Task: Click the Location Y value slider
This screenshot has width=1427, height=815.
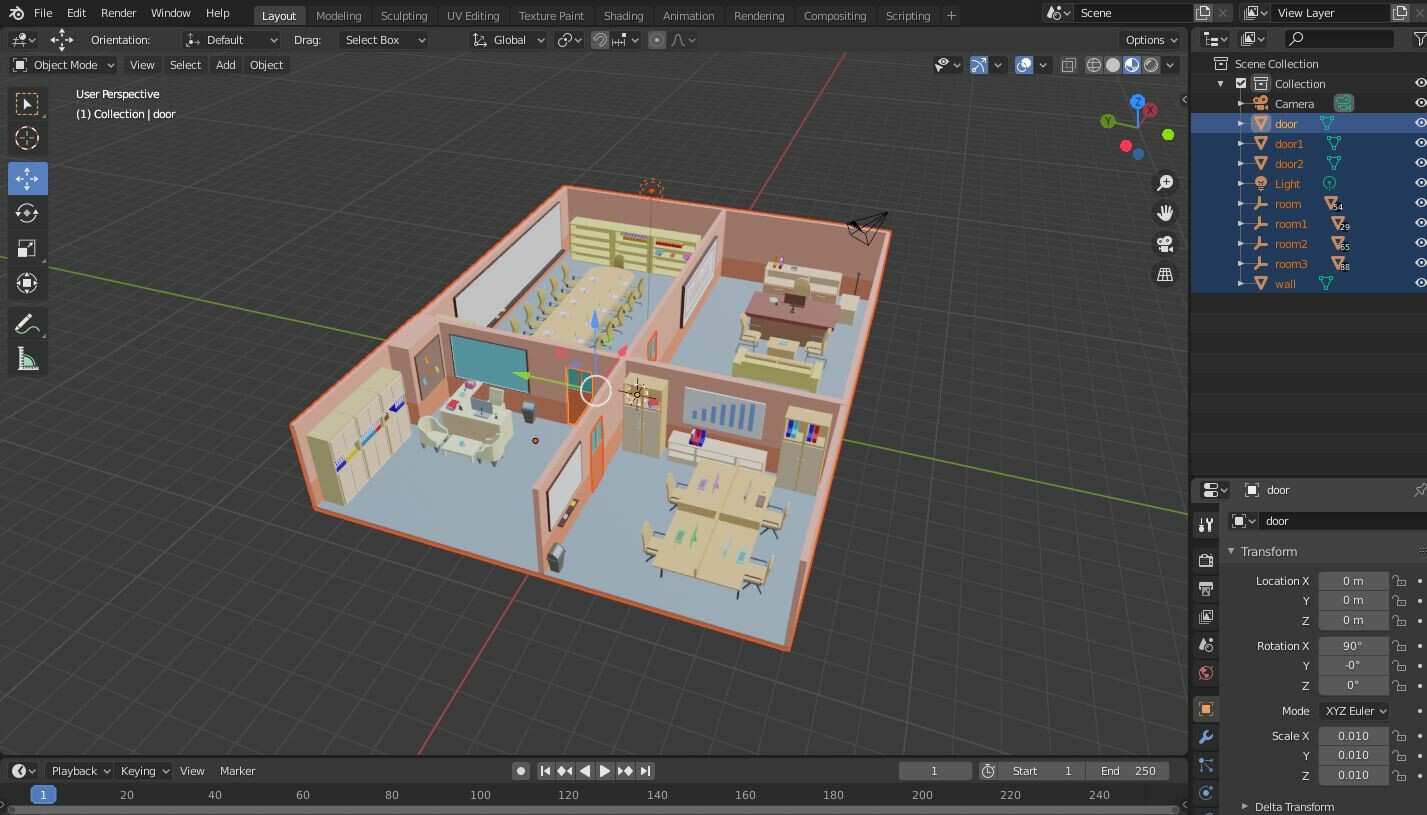Action: coord(1352,600)
